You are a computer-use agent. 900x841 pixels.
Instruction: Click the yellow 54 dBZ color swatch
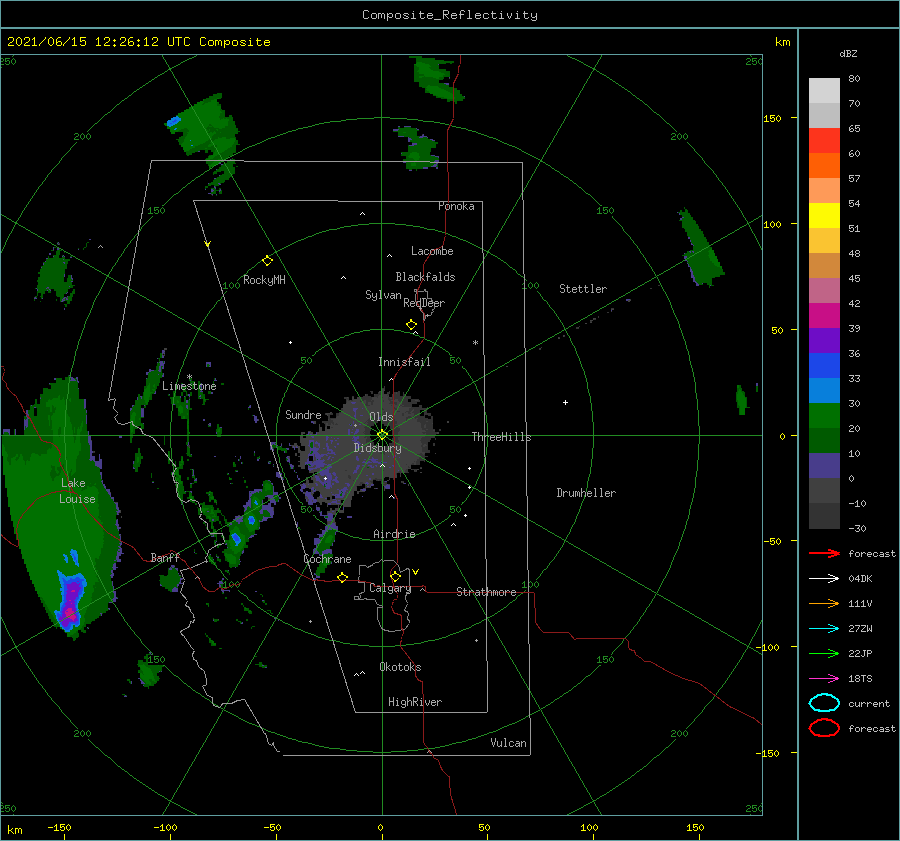click(x=824, y=215)
